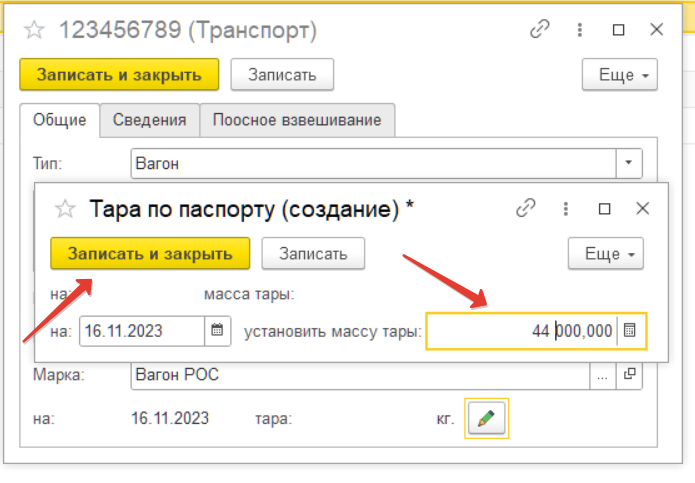Open the three-dot menu in the 'Тара по паспорту' dialog

click(x=565, y=209)
